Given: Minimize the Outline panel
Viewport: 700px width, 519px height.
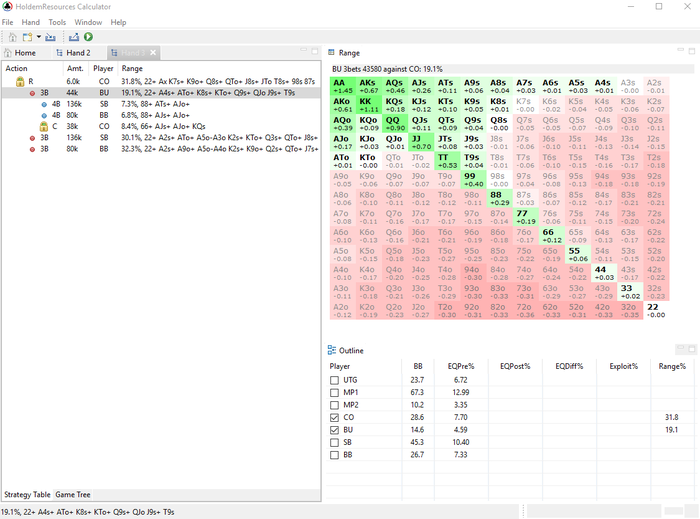Looking at the screenshot, I should coord(680,348).
